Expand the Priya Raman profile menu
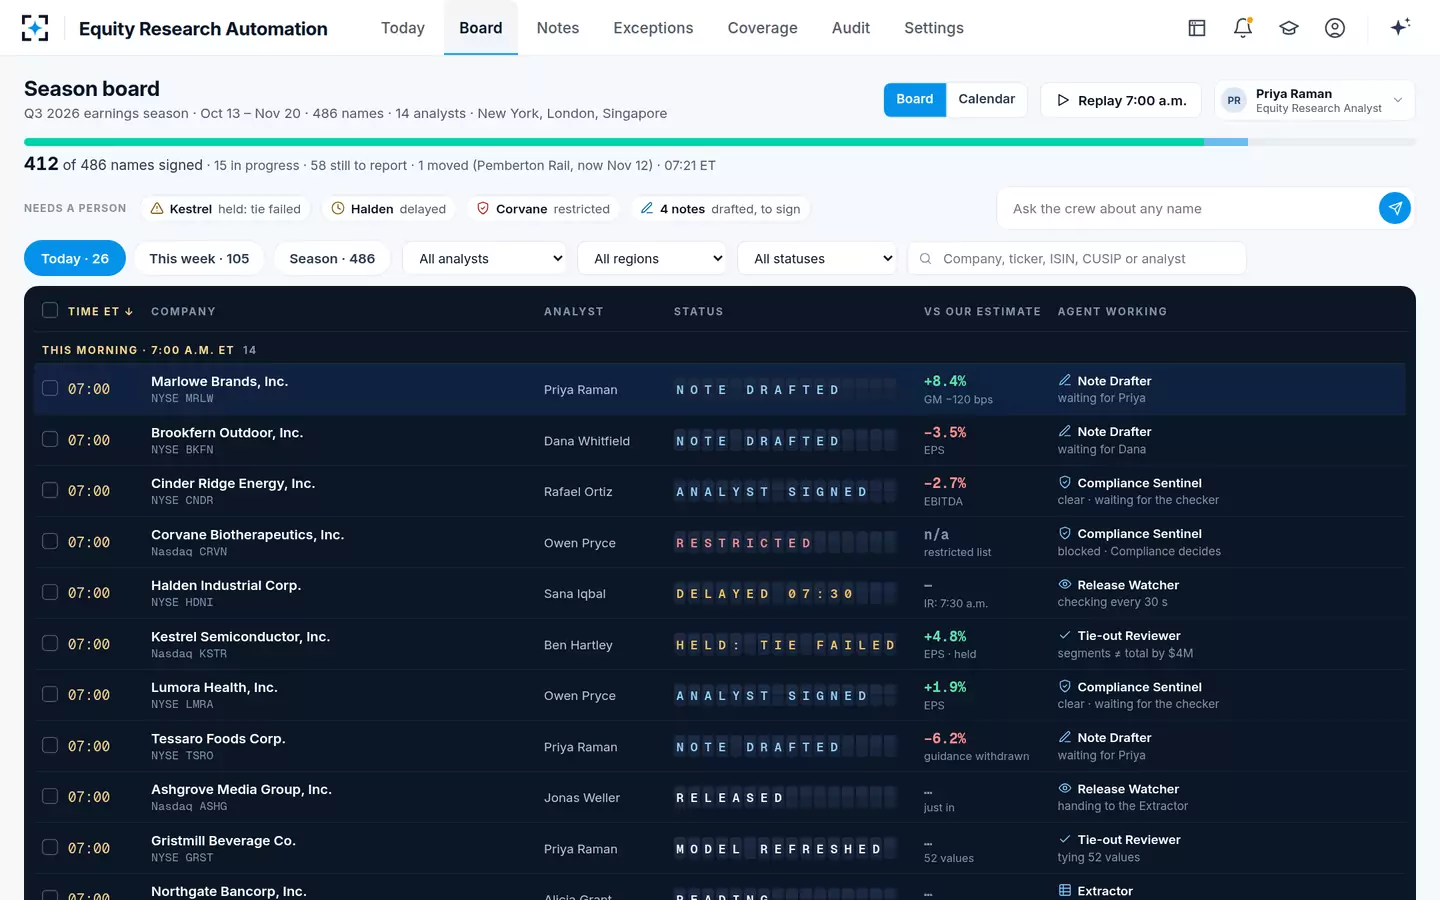 1314,100
